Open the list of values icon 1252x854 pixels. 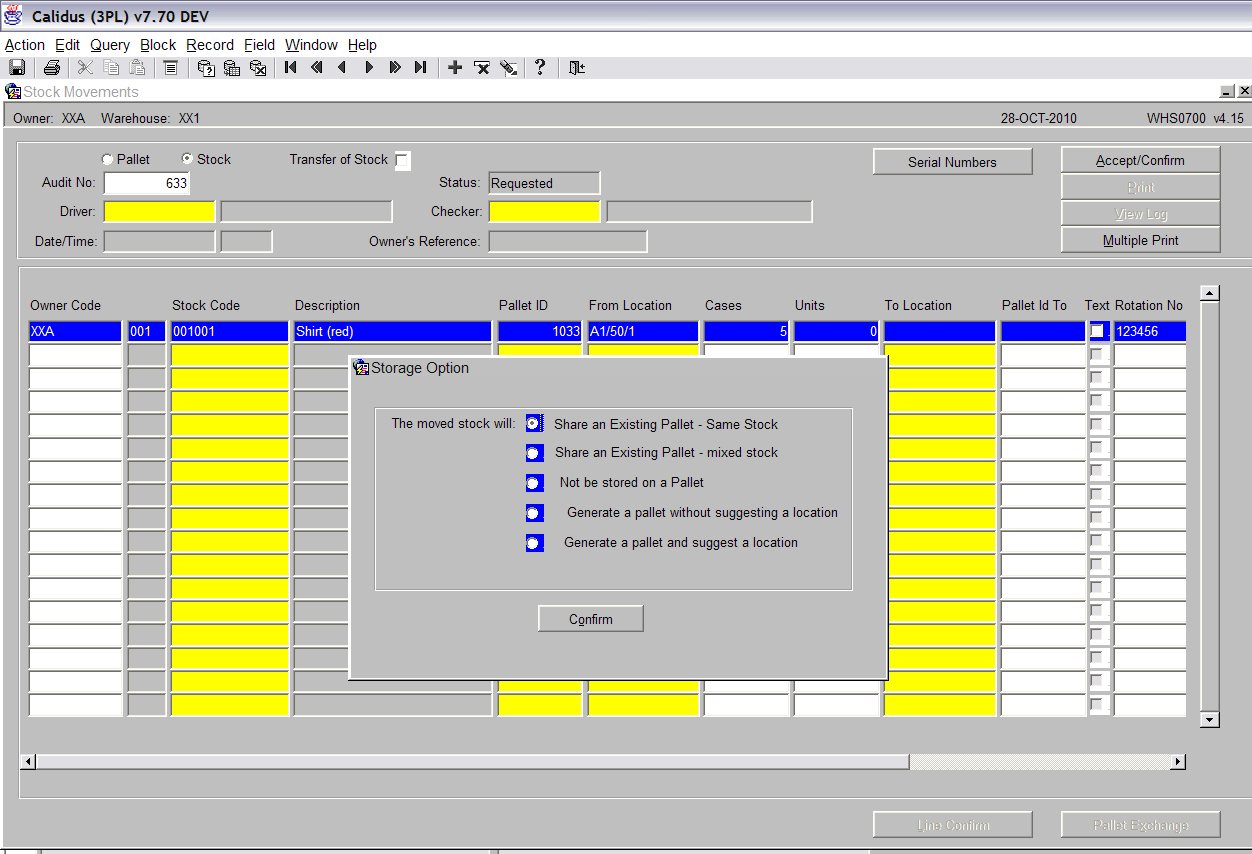[171, 68]
